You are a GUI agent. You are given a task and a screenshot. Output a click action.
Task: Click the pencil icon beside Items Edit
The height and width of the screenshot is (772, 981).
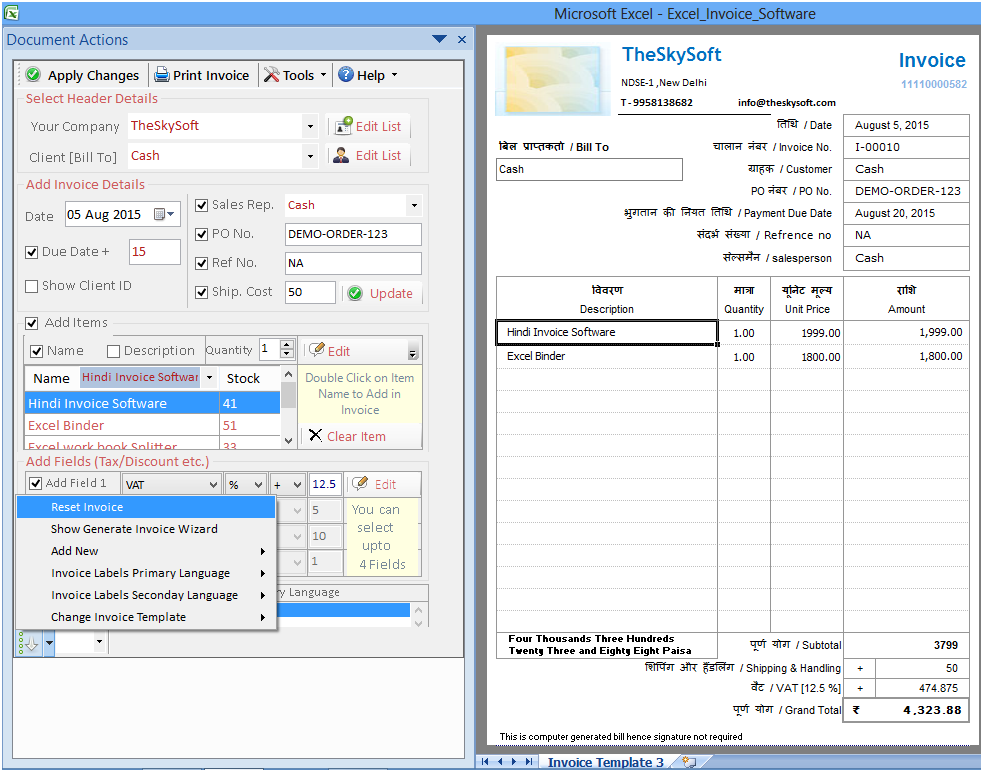click(317, 349)
